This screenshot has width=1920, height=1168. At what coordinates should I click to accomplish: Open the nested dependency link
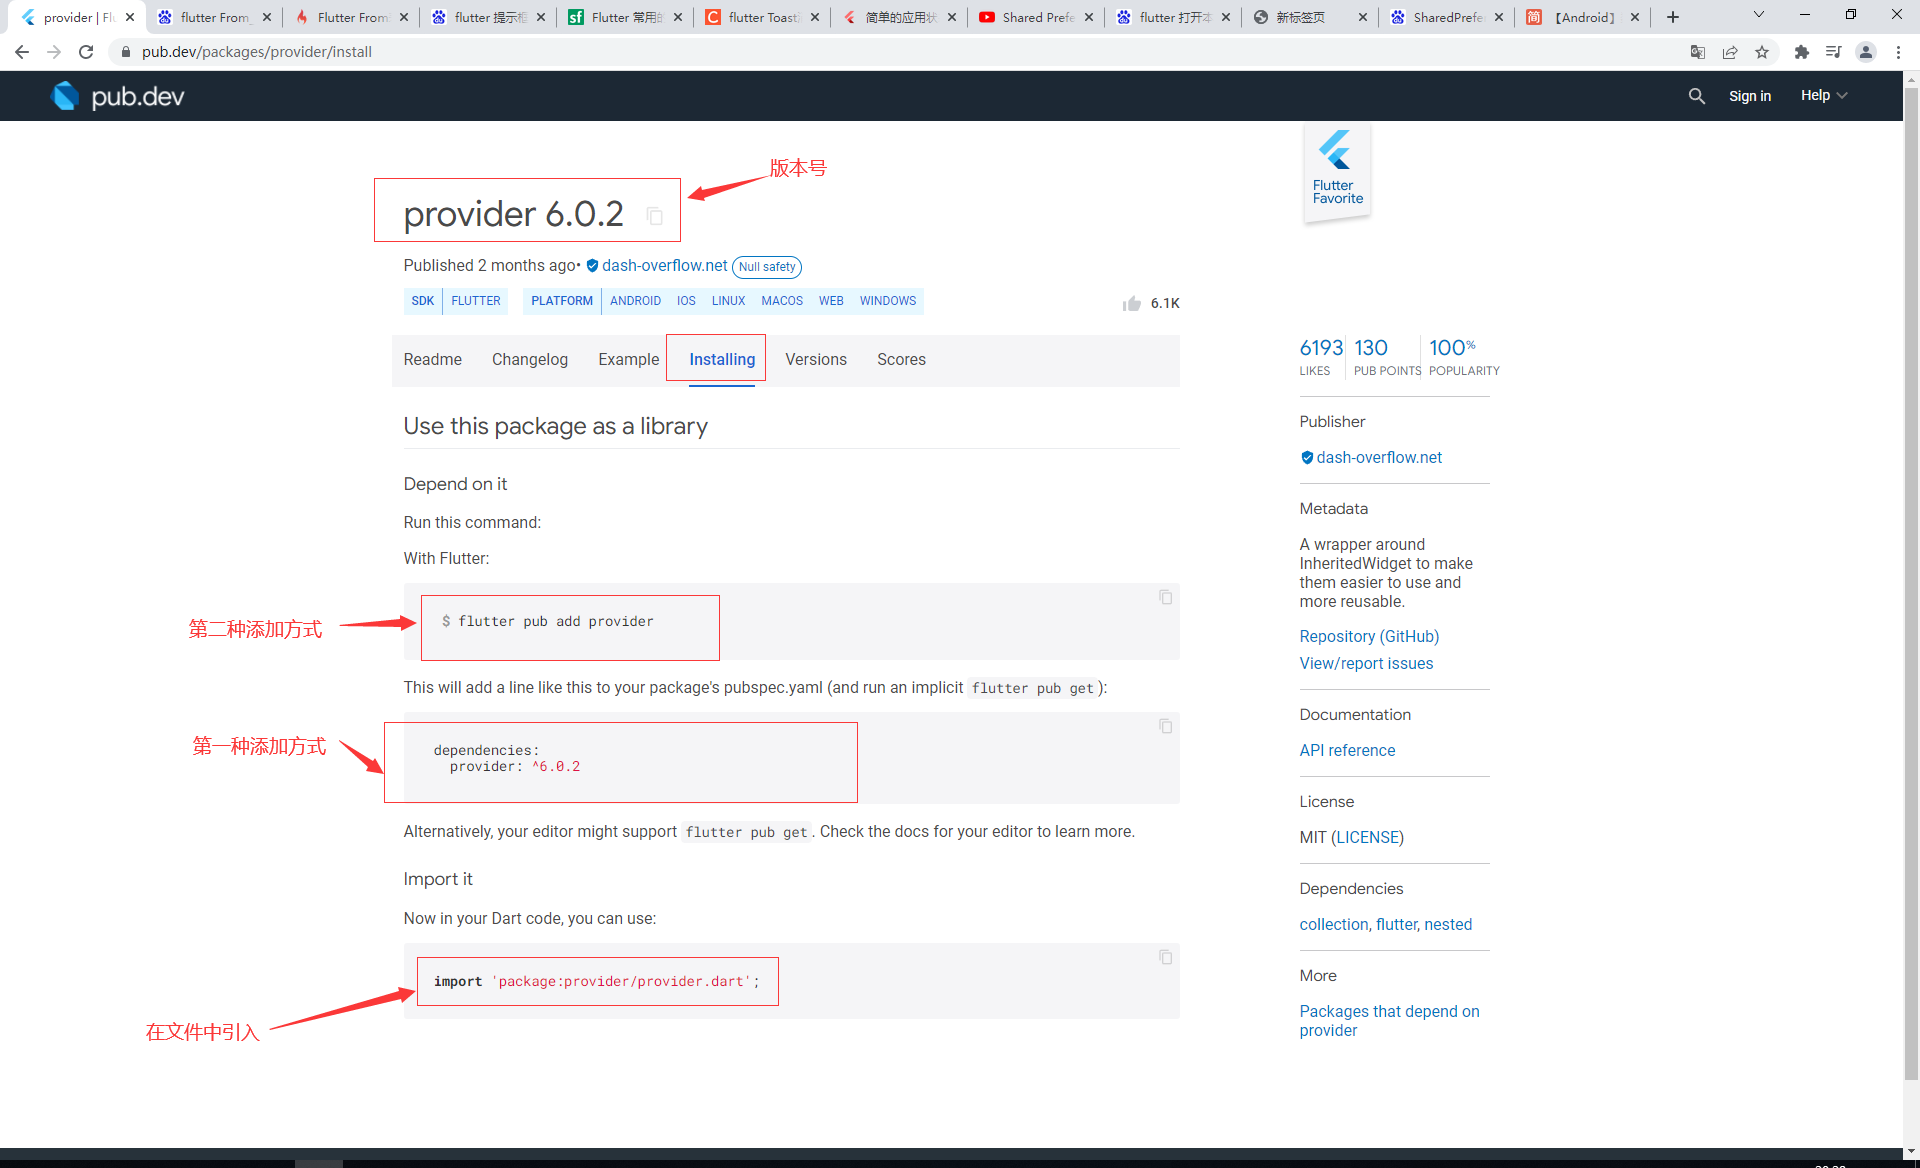(x=1448, y=925)
